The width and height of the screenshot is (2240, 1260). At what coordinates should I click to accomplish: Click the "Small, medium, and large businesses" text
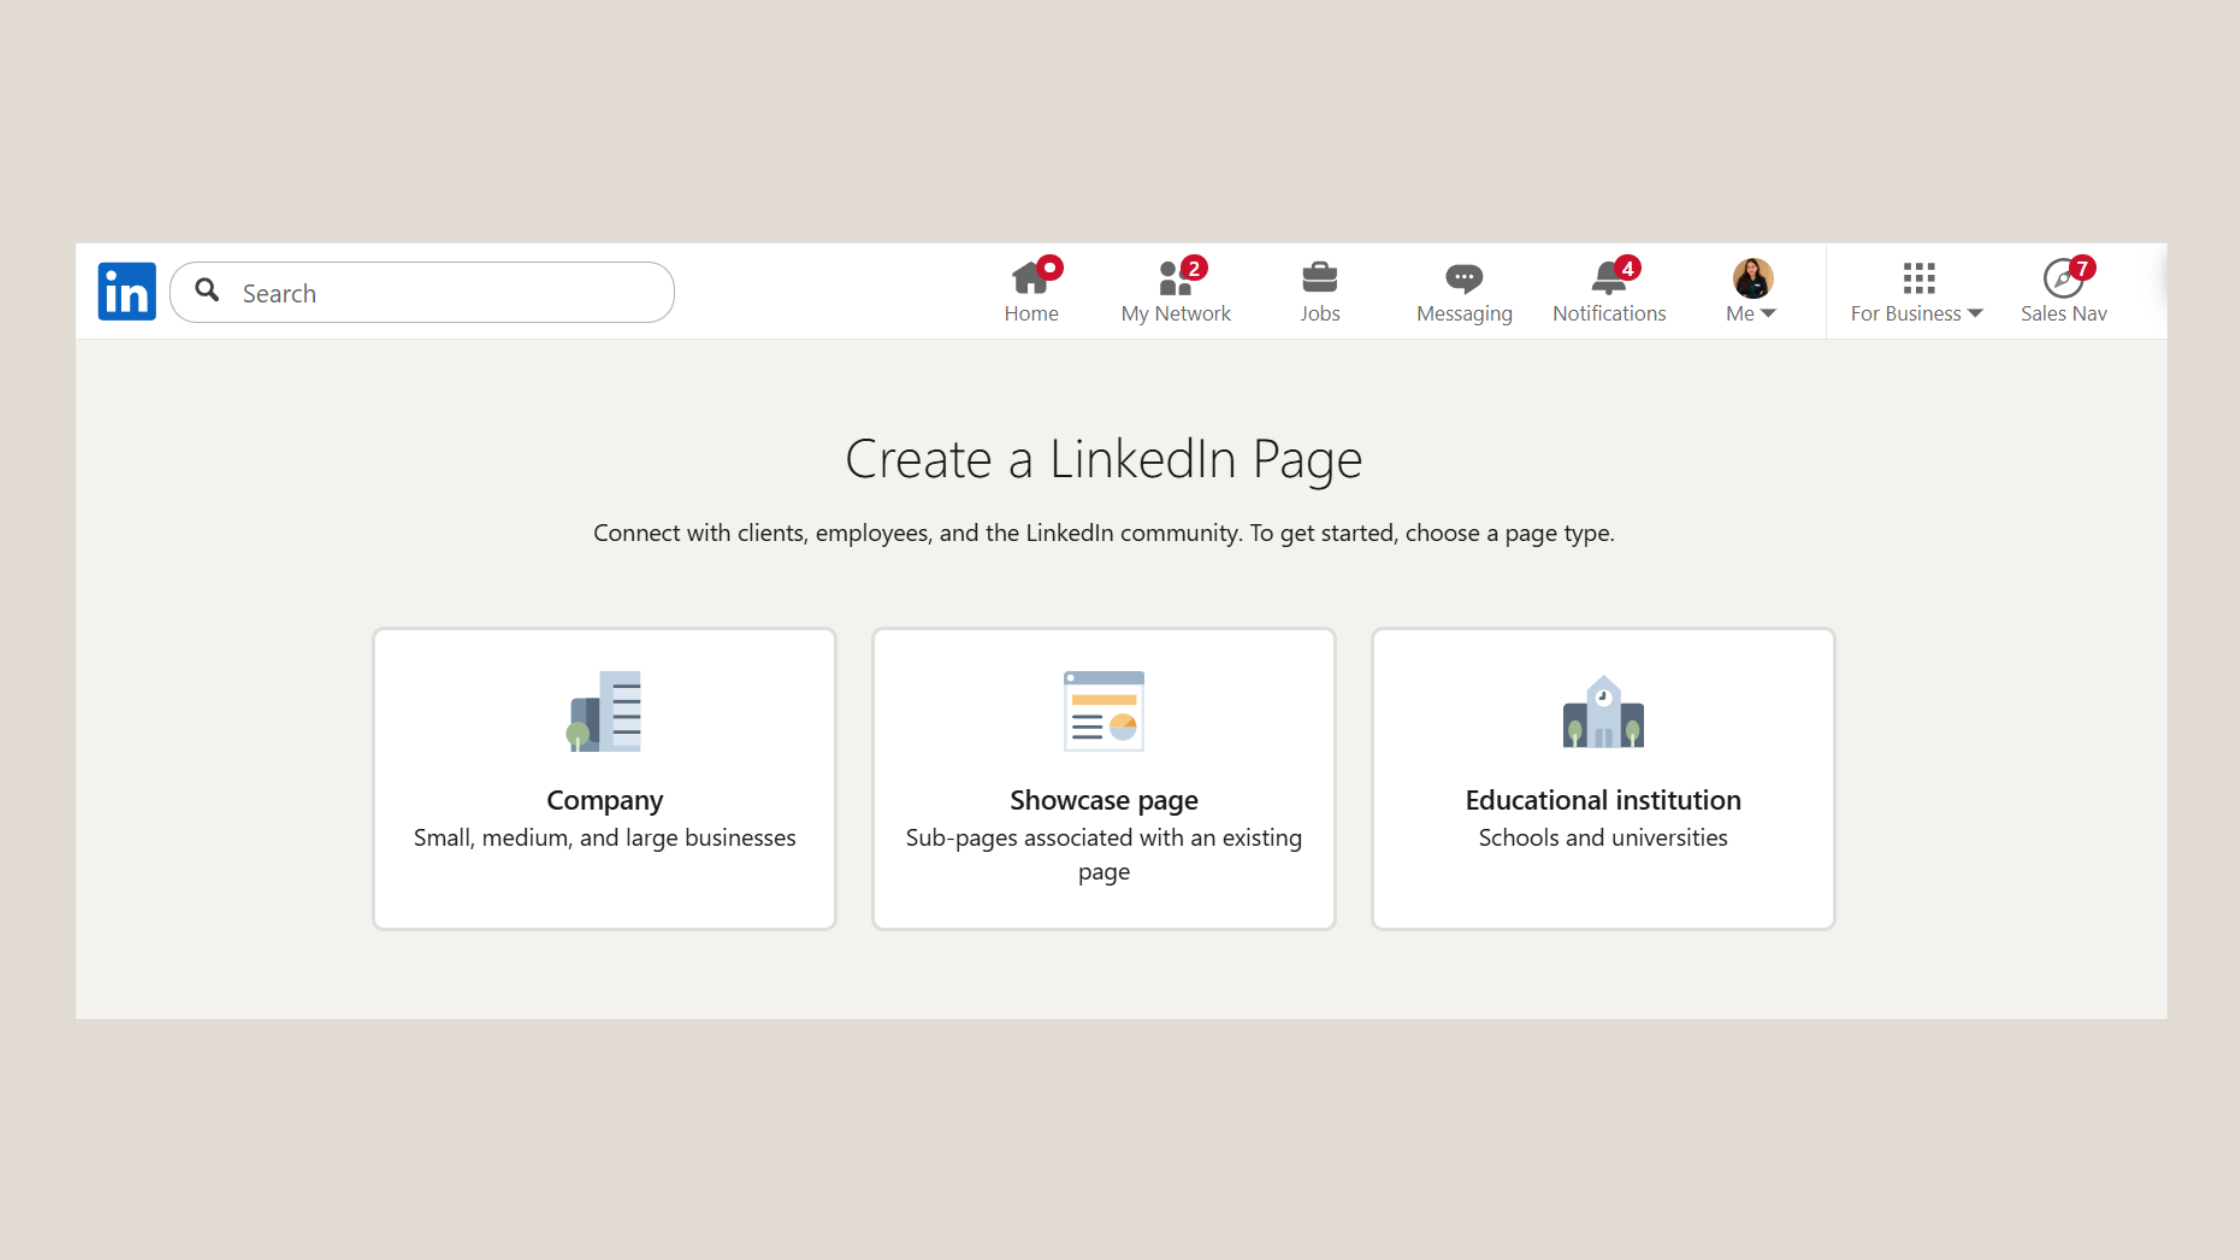[604, 838]
